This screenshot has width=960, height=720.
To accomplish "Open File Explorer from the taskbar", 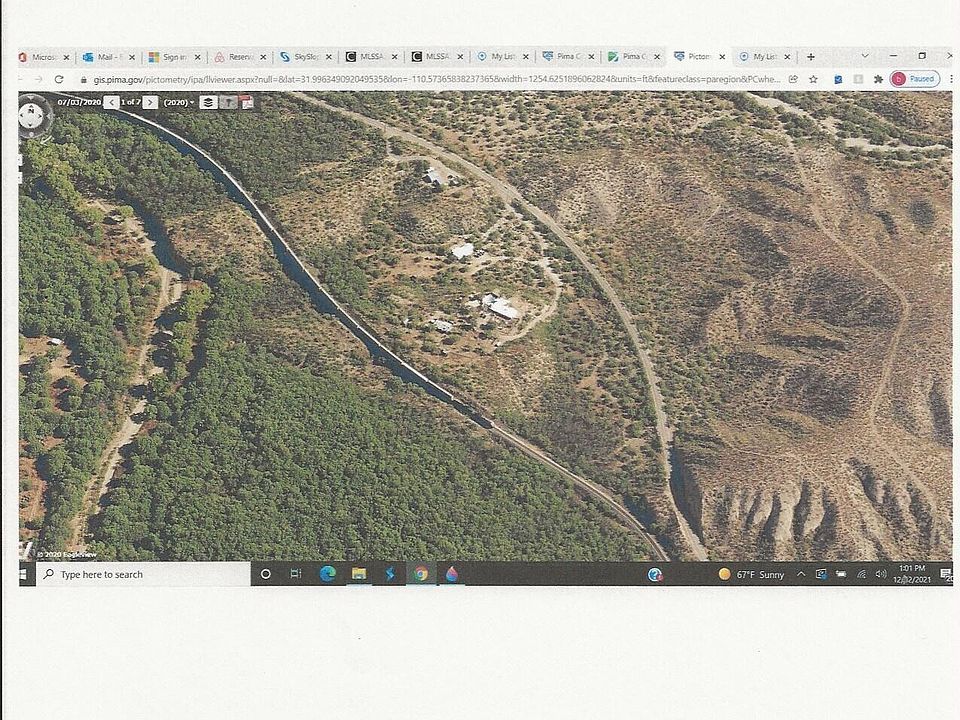I will [x=358, y=574].
